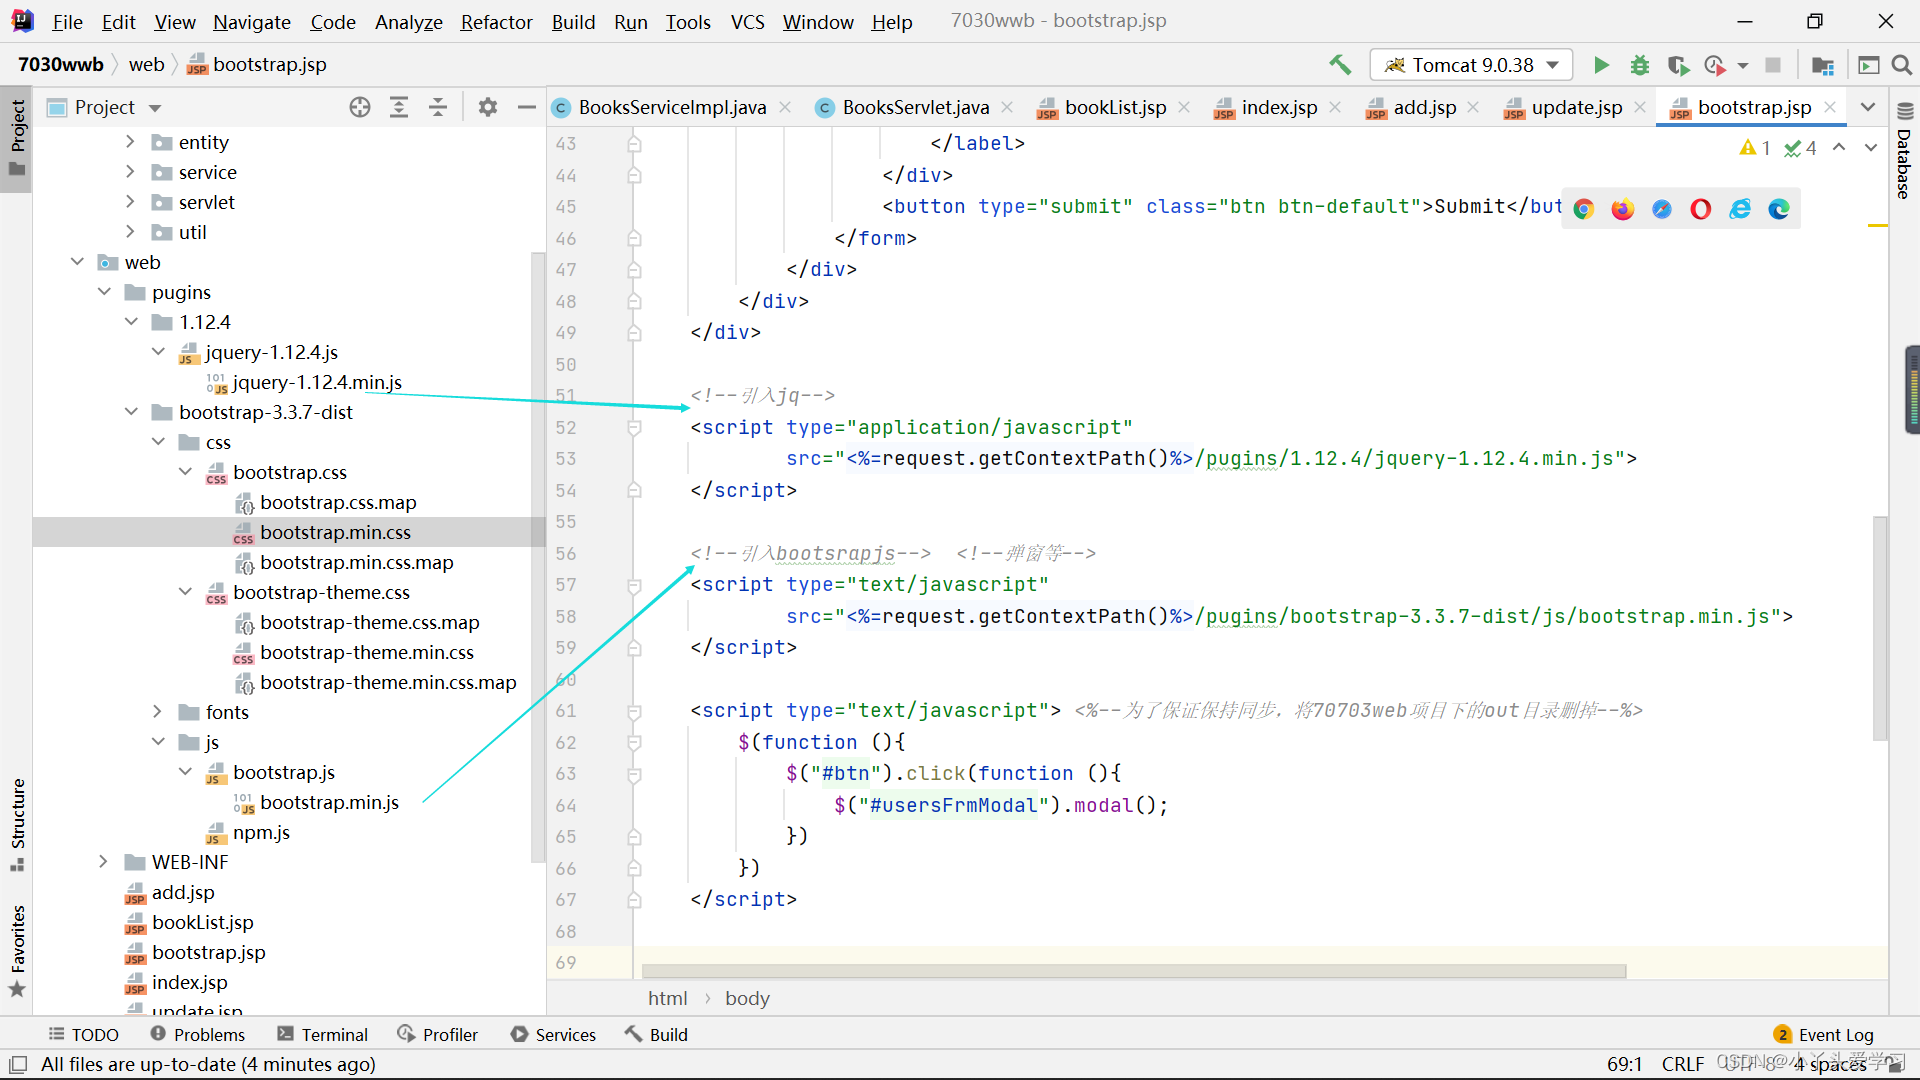Image resolution: width=1920 pixels, height=1080 pixels.
Task: Select jquery-1.12.4.min.js file
Action: [x=316, y=382]
